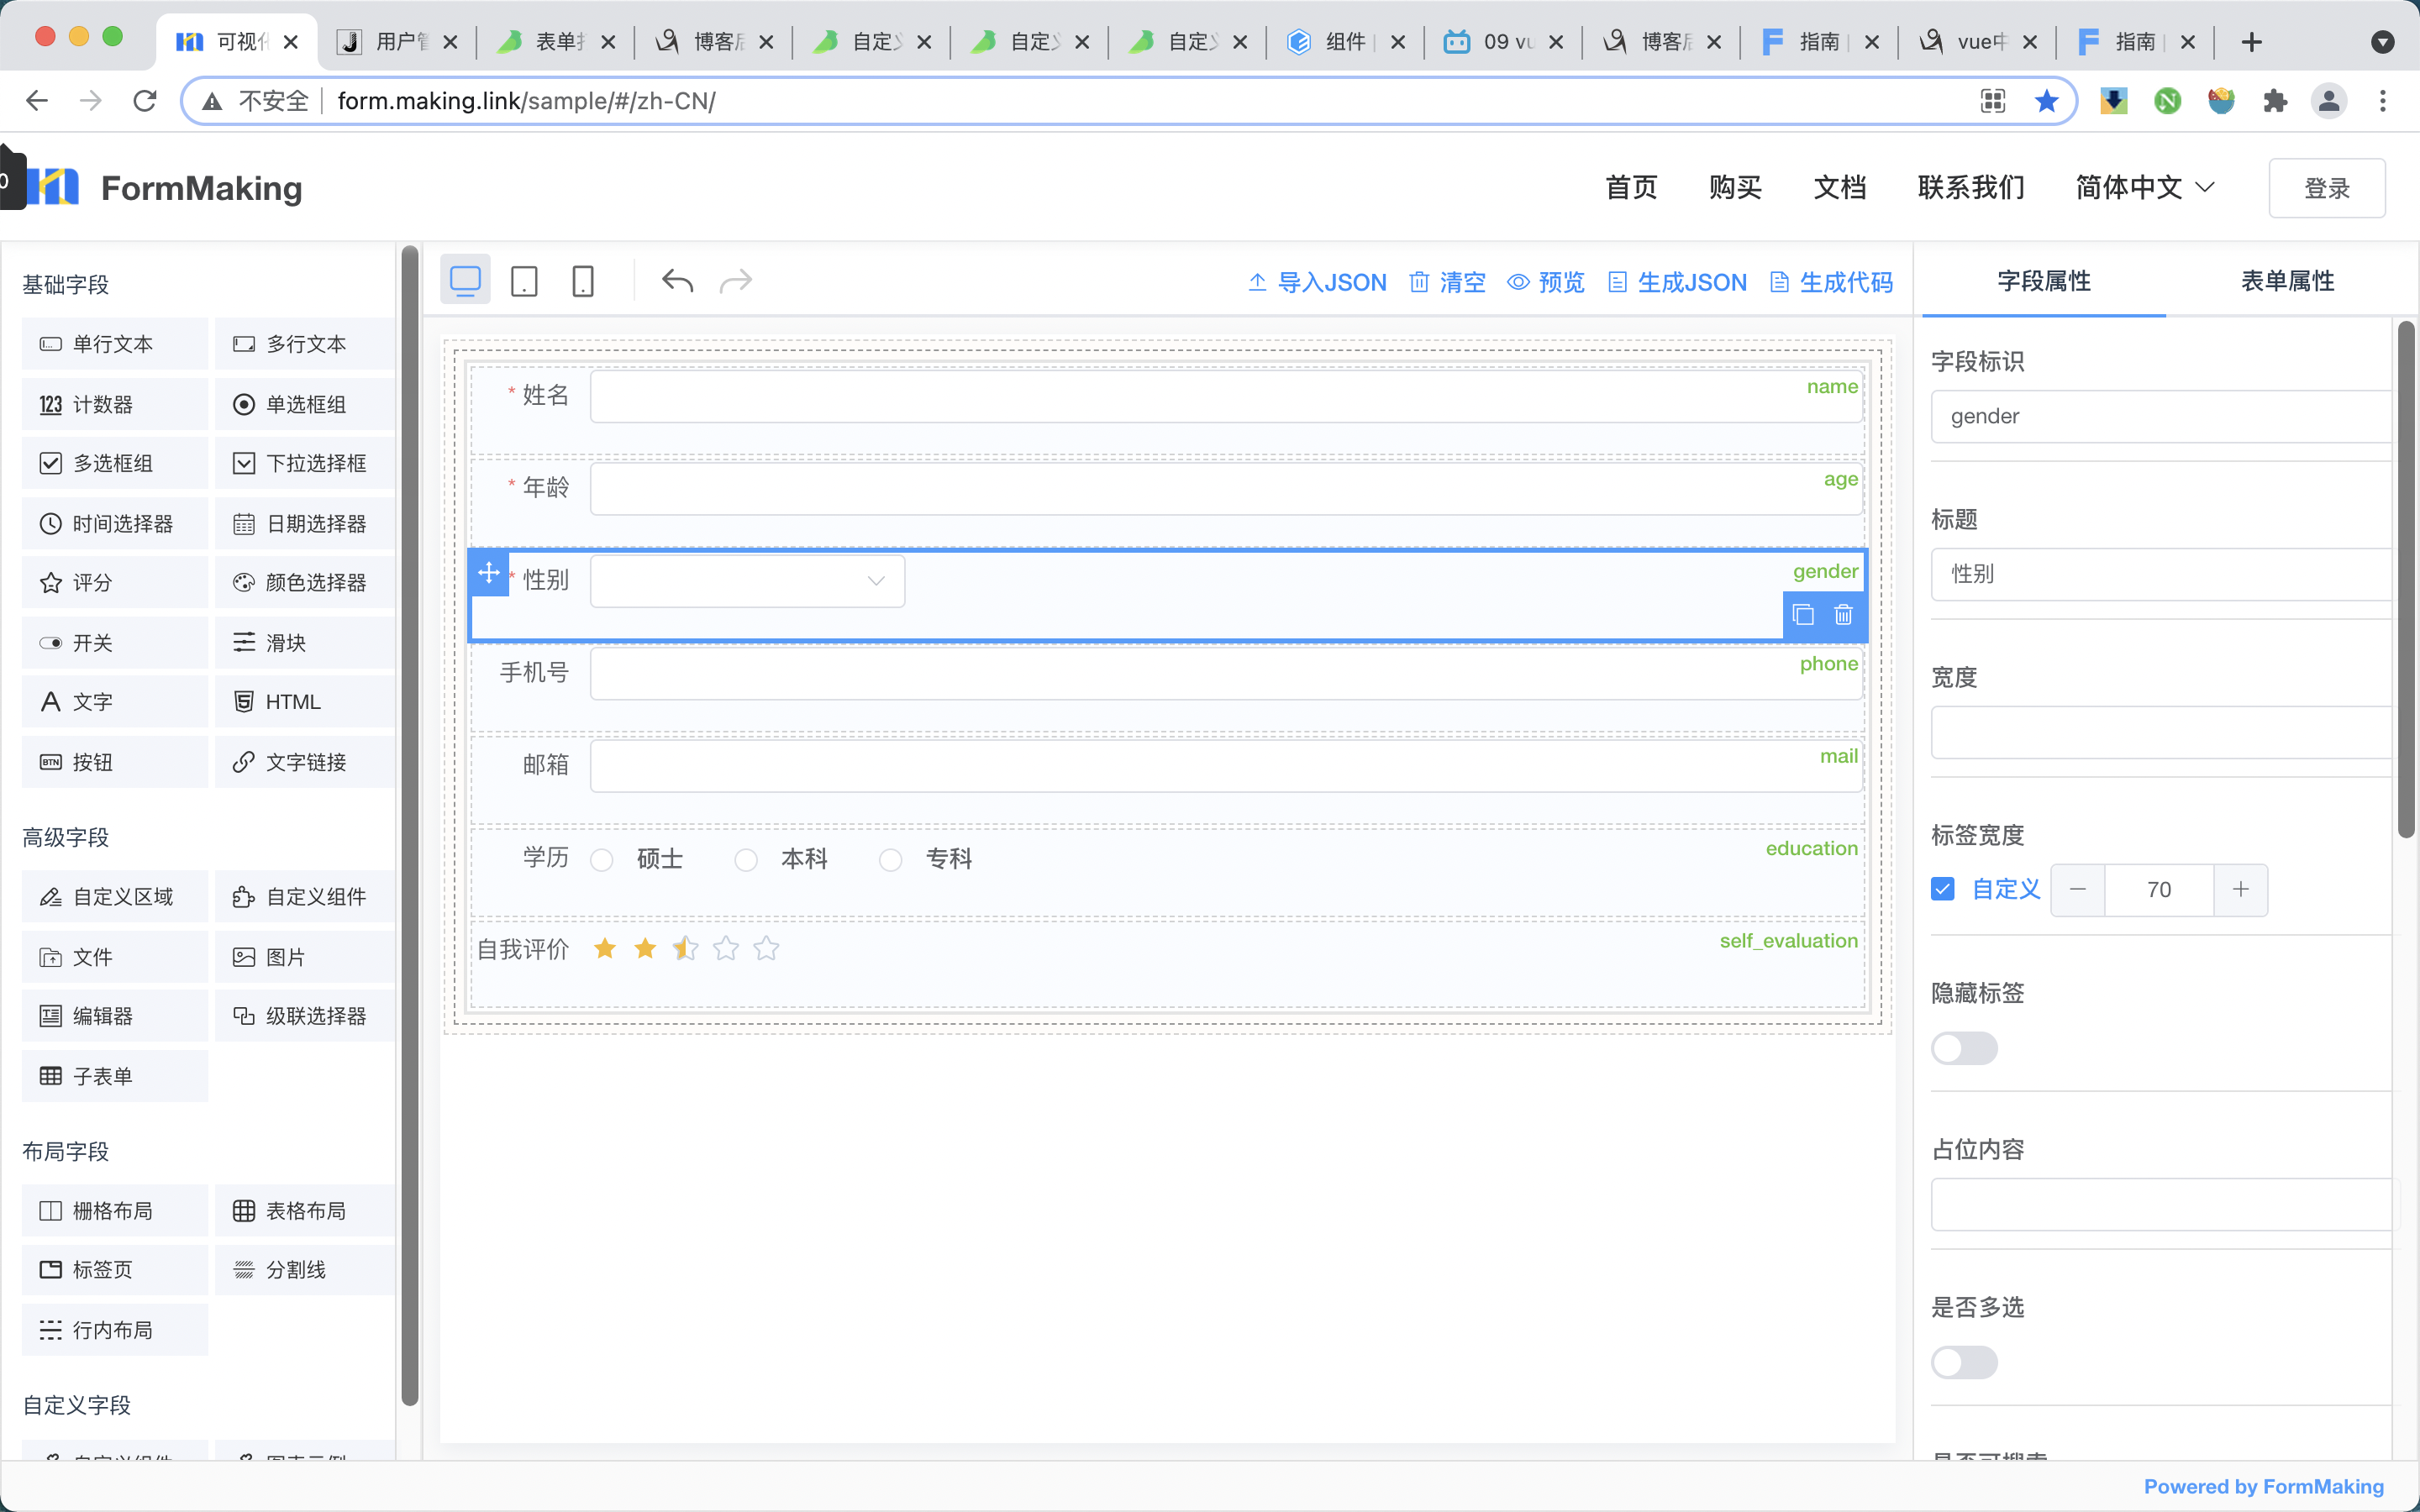The width and height of the screenshot is (2420, 1512).
Task: Open the 文档 navigation menu item
Action: (x=1839, y=187)
